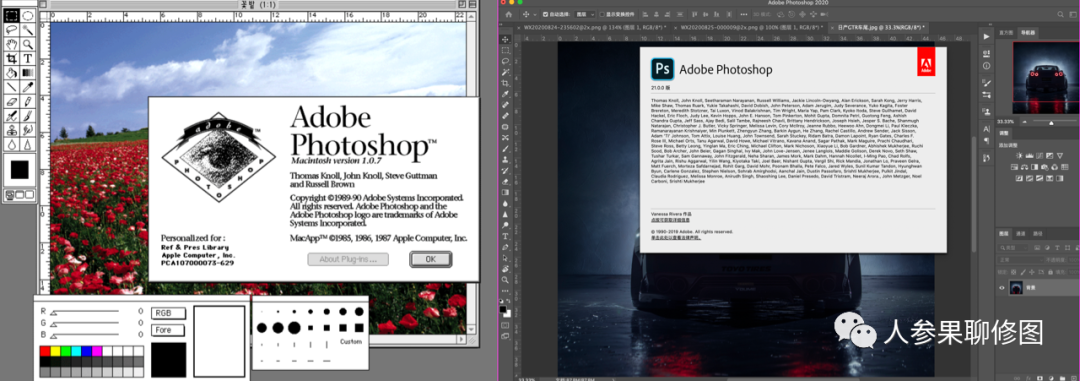The image size is (1080, 381).
Task: Toggle the auto-select (自动选择) checkbox
Action: tap(546, 14)
